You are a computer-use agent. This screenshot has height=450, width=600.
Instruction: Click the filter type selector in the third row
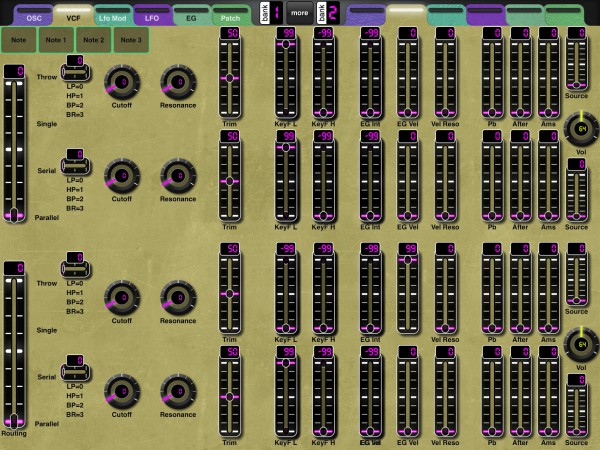pyautogui.click(x=75, y=269)
